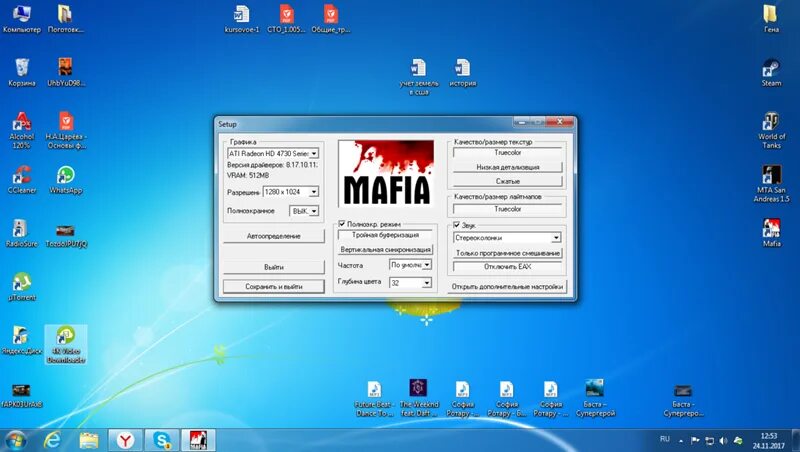Select the Mafia desktop shortcut
The width and height of the screenshot is (800, 452).
(x=771, y=233)
